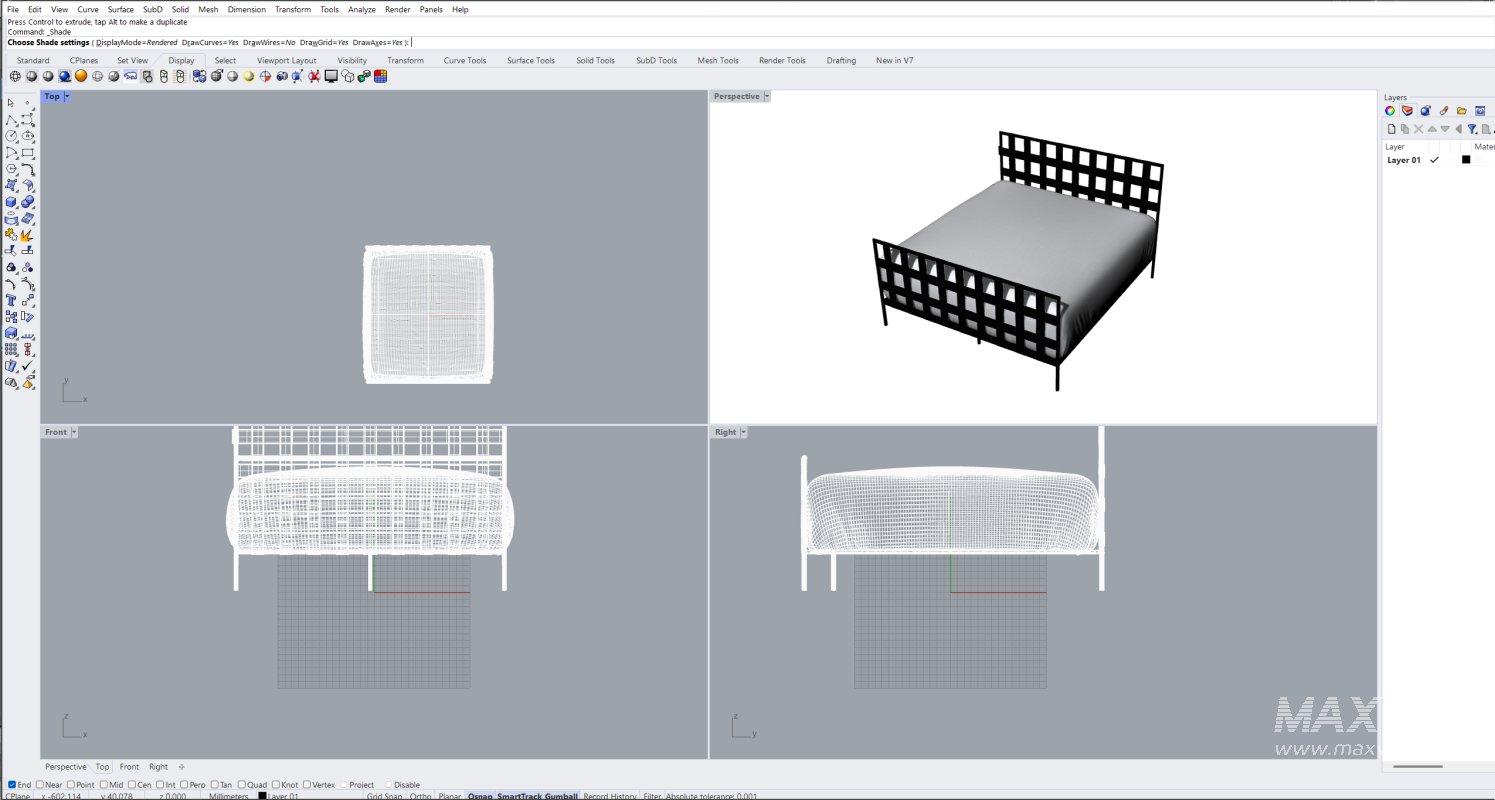Open the layer filter funnel icon
This screenshot has width=1495, height=800.
[1472, 129]
